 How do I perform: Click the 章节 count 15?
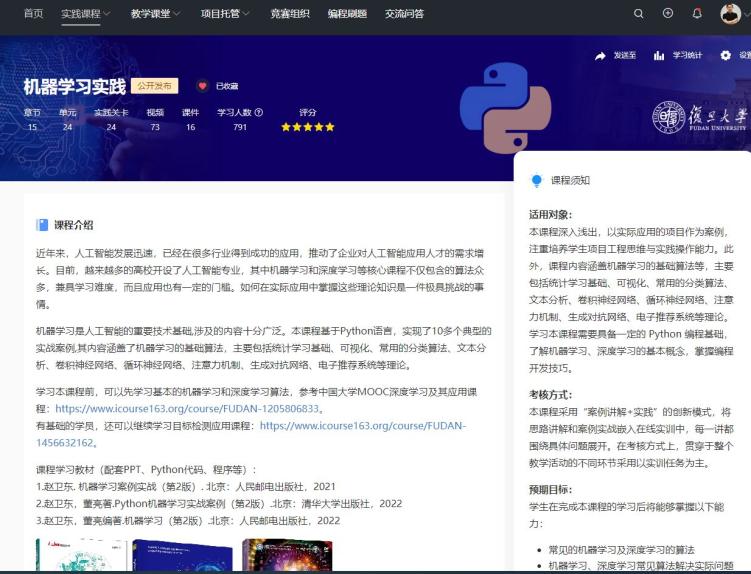(x=32, y=127)
